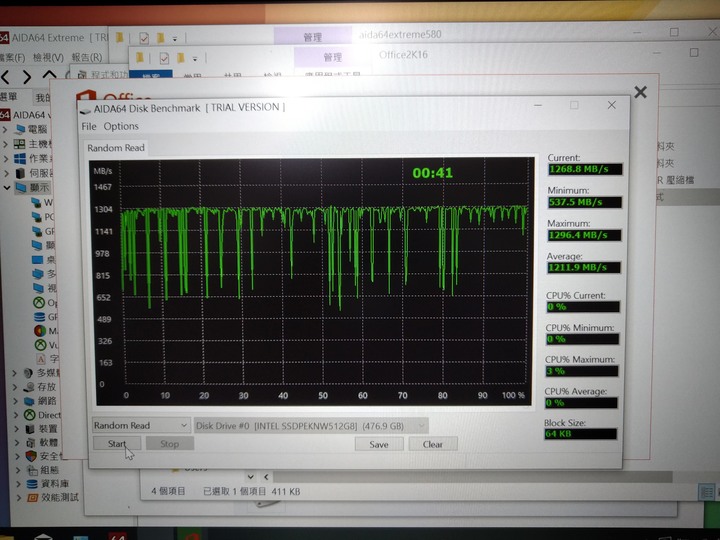This screenshot has width=720, height=540.
Task: Click the Current value '1268.8 MB/s'
Action: tap(585, 169)
